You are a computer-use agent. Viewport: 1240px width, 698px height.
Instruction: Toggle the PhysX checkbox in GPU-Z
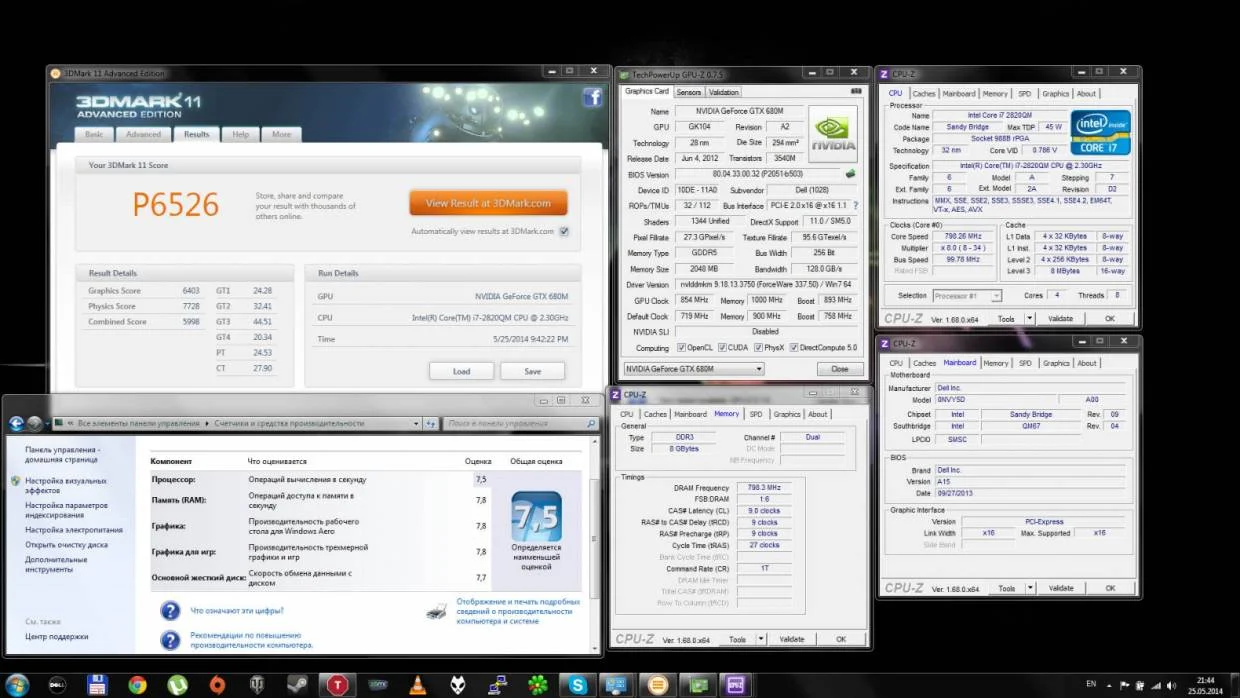[757, 348]
